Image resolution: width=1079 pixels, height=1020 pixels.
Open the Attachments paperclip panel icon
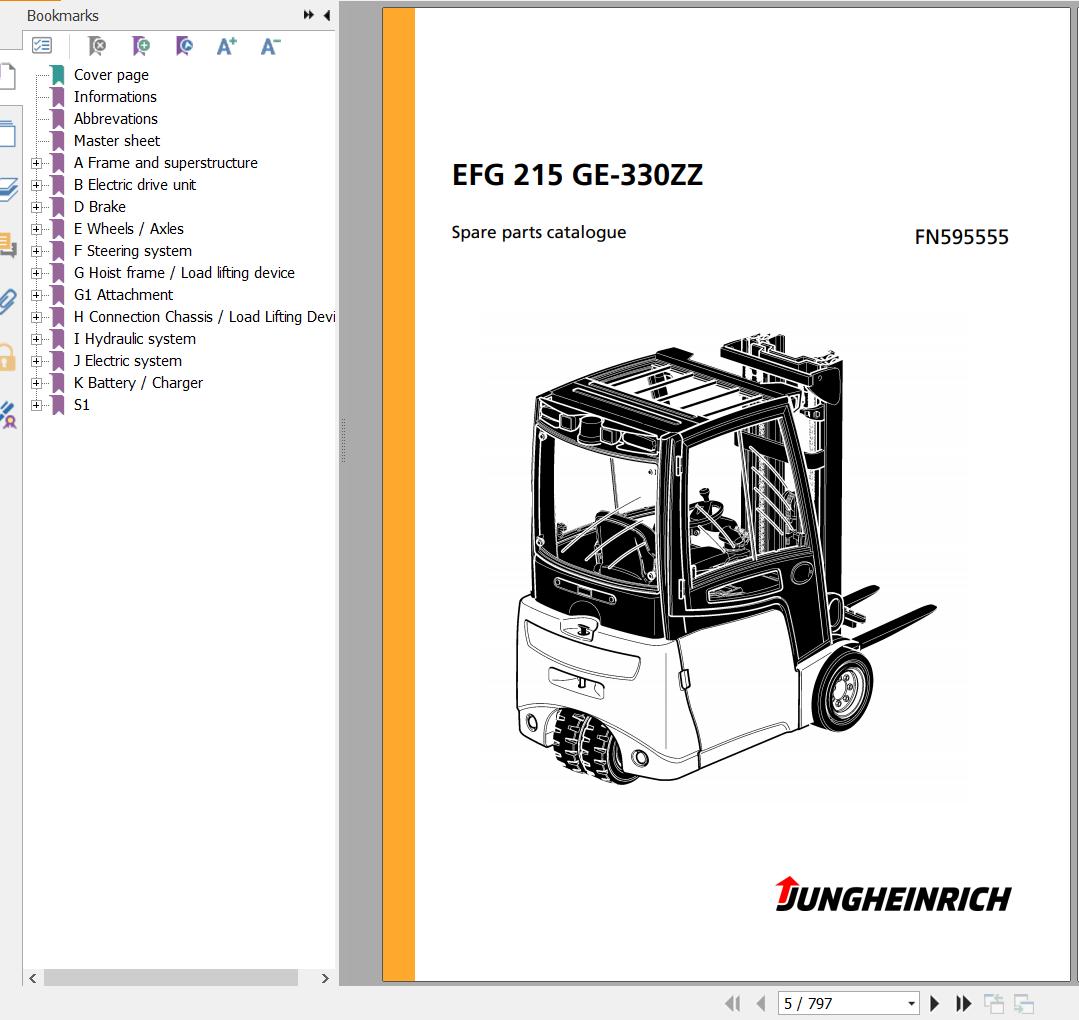click(x=8, y=301)
